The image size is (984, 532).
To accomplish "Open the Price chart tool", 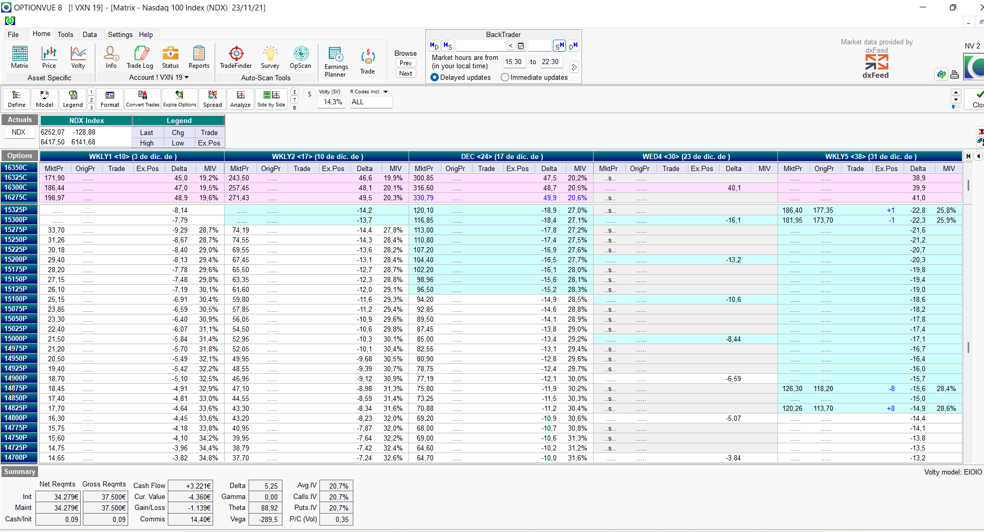I will click(x=49, y=57).
